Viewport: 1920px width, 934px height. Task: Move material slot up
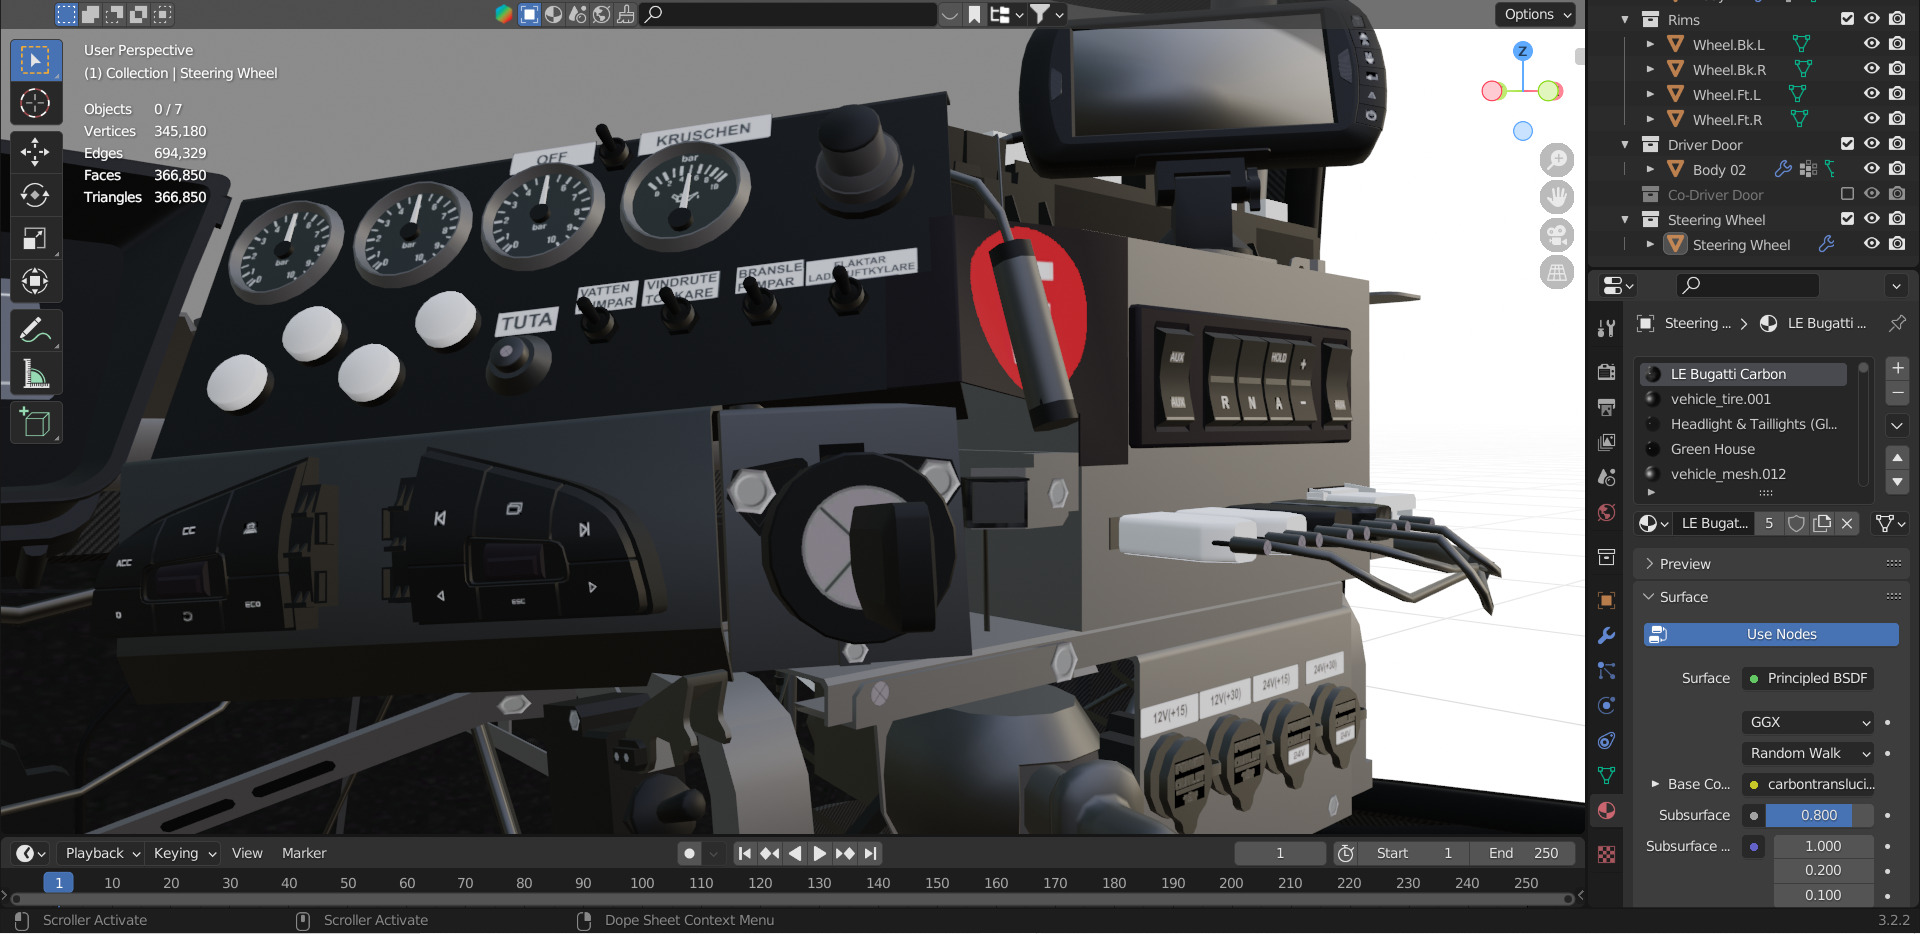pyautogui.click(x=1897, y=458)
